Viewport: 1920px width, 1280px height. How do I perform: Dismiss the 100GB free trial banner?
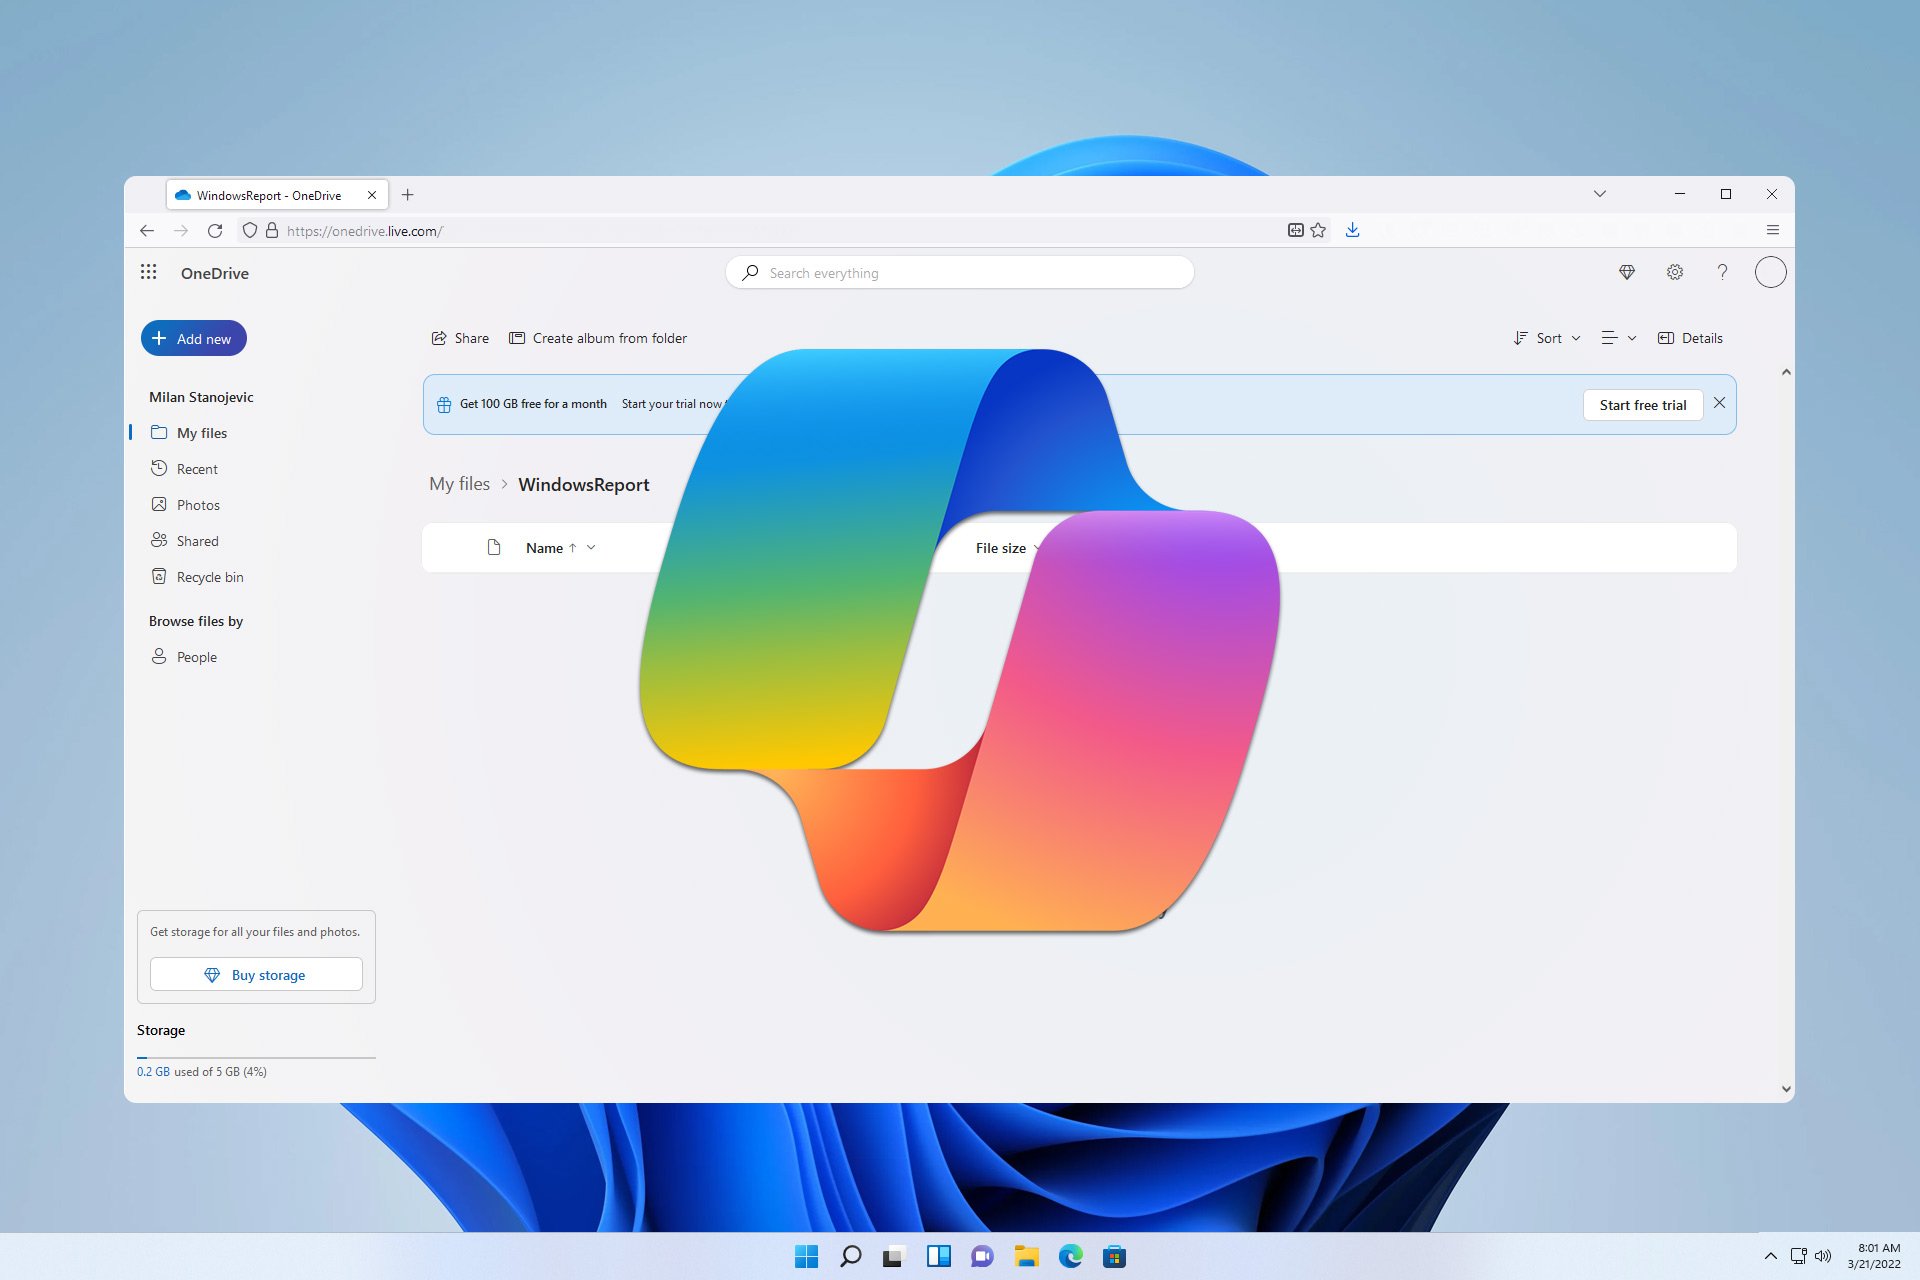tap(1719, 401)
